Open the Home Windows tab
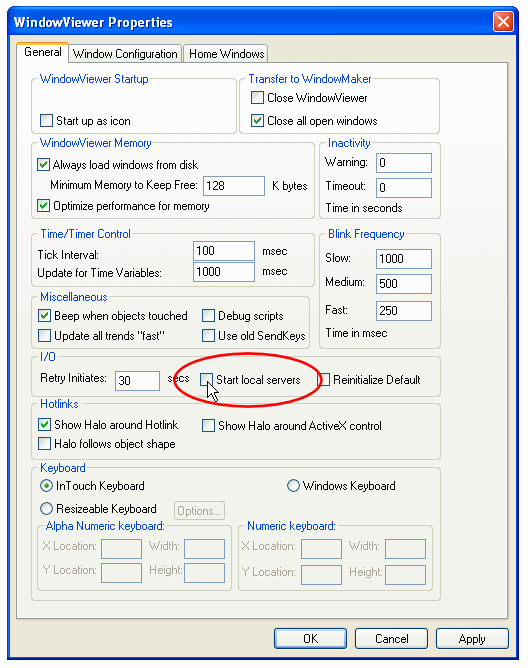 click(226, 54)
